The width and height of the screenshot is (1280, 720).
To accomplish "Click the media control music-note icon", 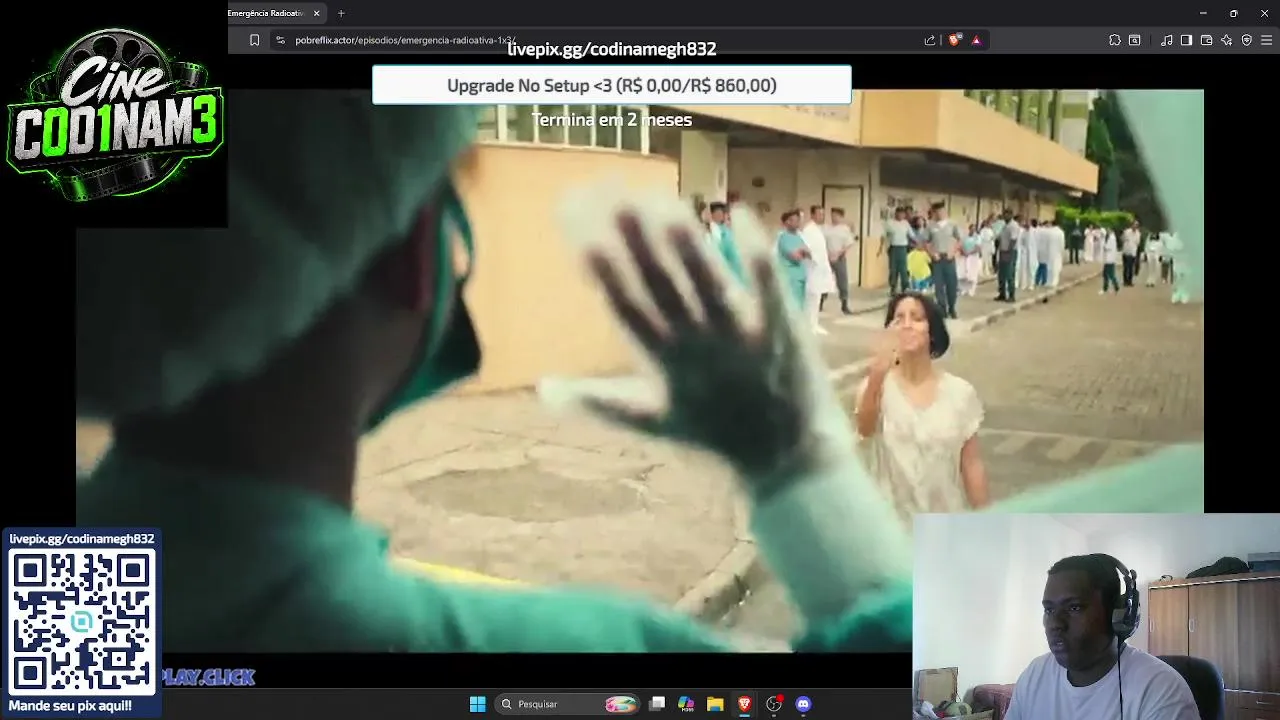I will click(1167, 40).
